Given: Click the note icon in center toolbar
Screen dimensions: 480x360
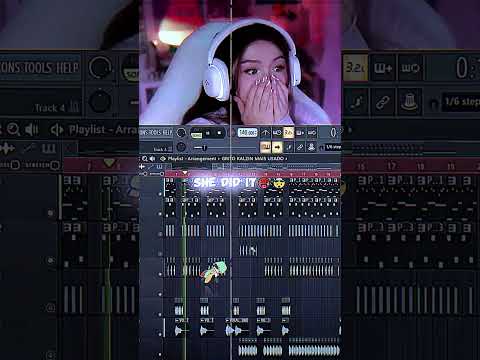Looking at the screenshot, I should pyautogui.click(x=289, y=147).
